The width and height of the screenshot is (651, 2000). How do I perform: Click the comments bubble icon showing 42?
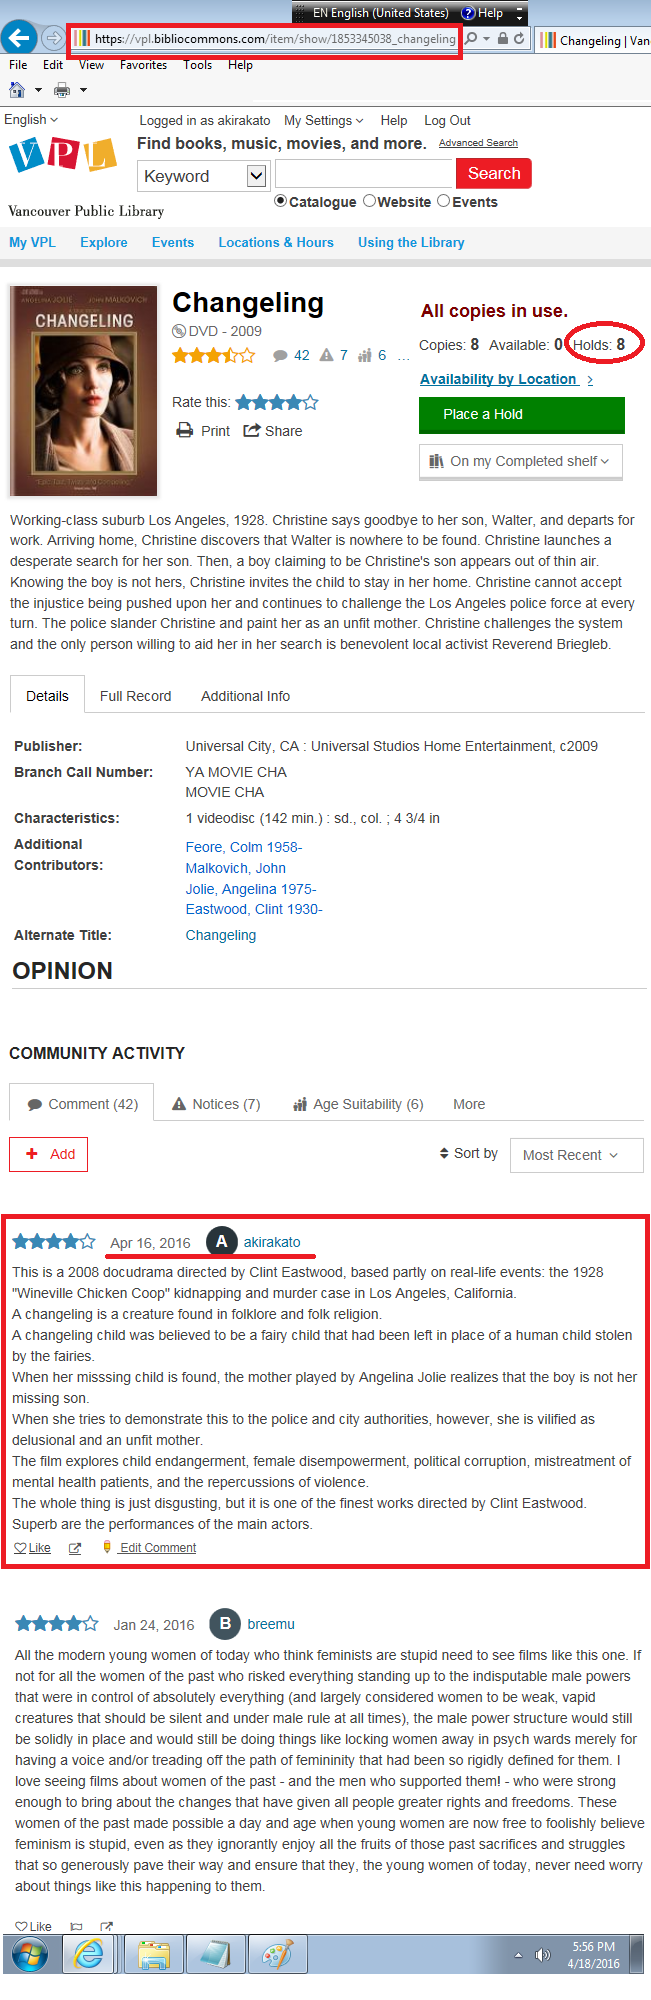pos(280,355)
